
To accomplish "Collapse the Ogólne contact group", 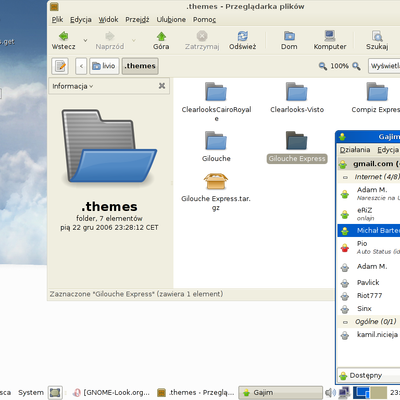I will (x=345, y=322).
